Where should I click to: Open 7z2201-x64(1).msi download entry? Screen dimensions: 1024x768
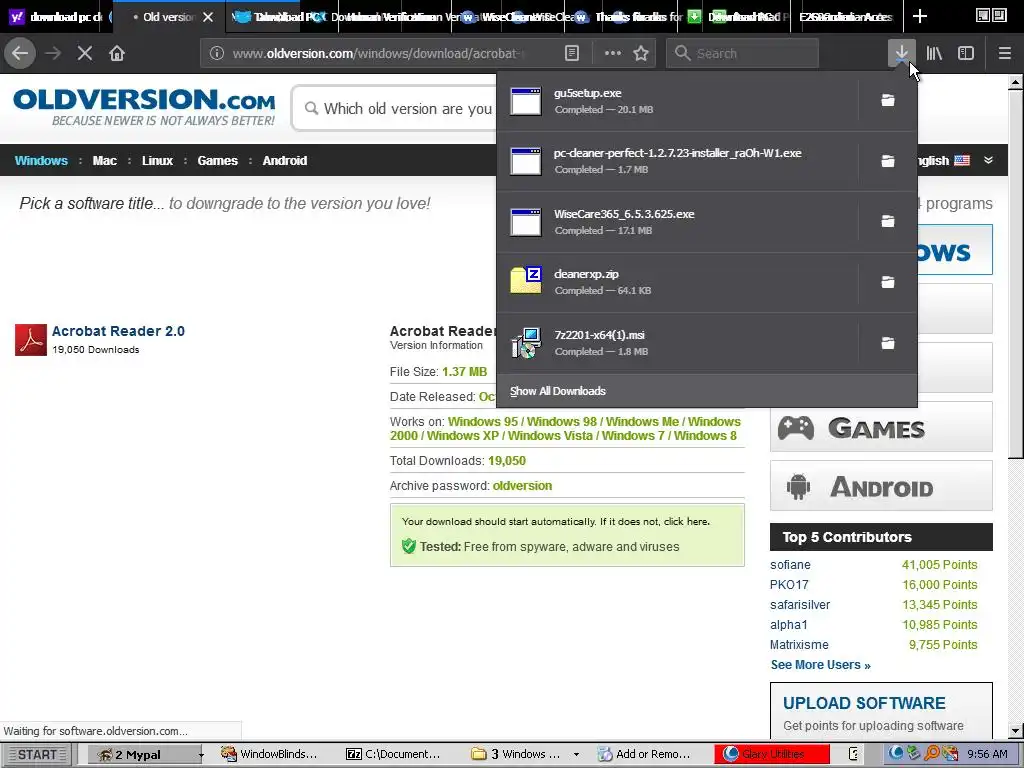(x=678, y=343)
